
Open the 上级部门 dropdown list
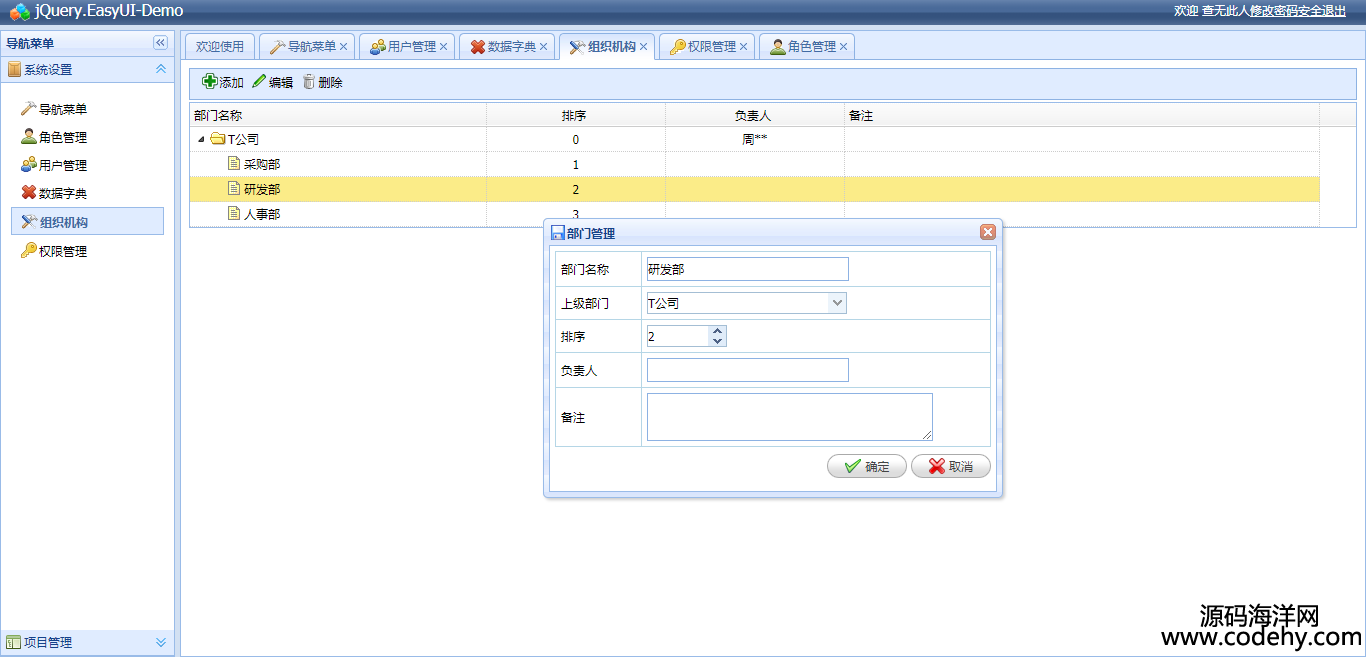(x=837, y=303)
